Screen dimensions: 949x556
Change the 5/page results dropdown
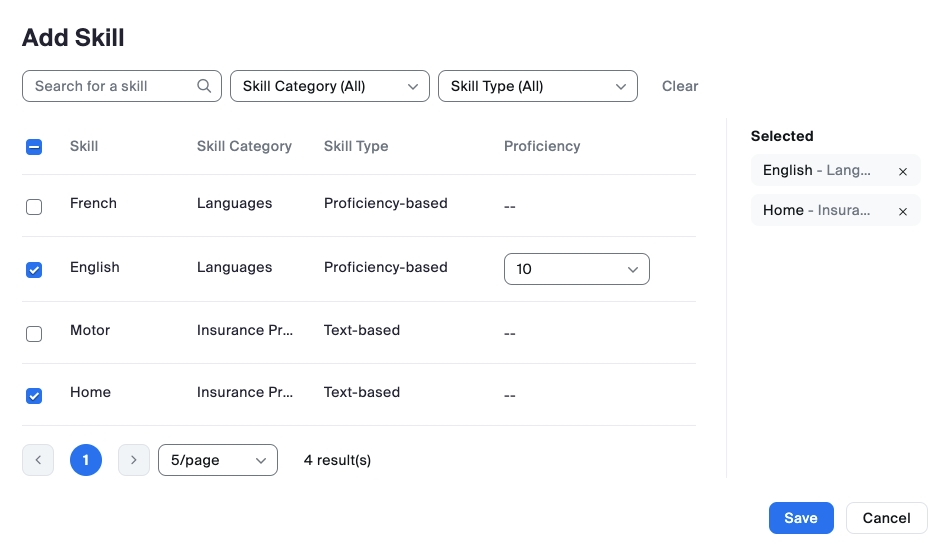218,460
